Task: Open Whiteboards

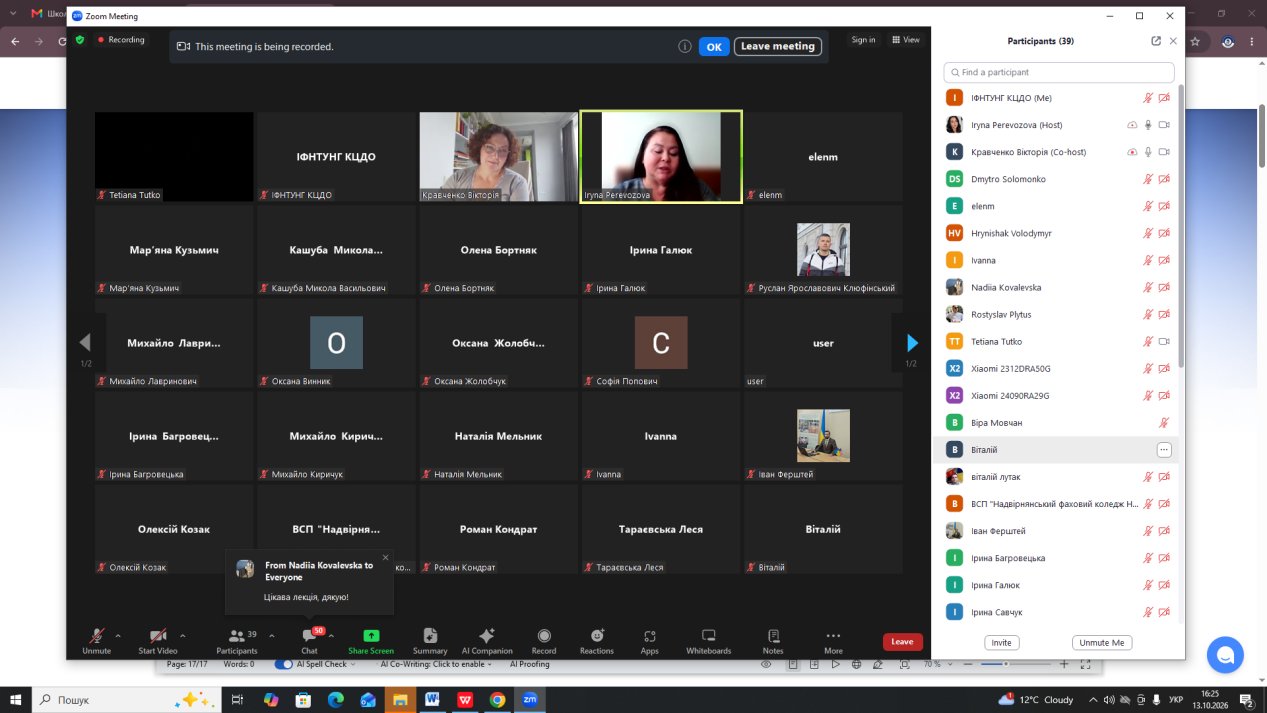Action: click(709, 640)
